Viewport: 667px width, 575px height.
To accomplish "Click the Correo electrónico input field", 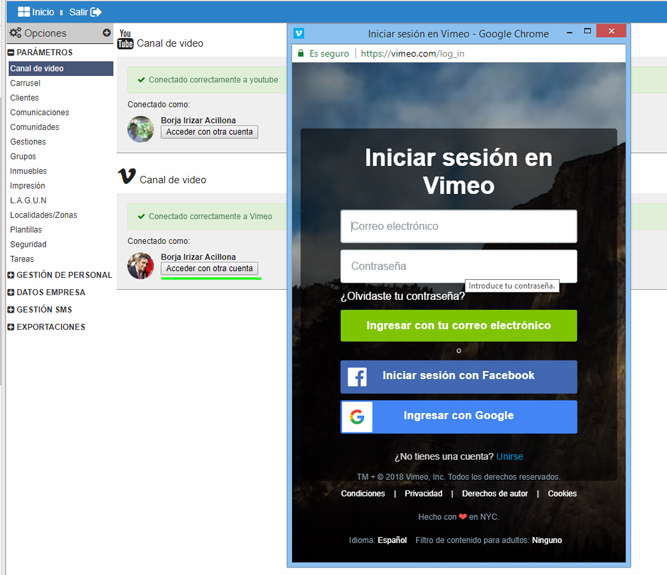I will pos(459,226).
